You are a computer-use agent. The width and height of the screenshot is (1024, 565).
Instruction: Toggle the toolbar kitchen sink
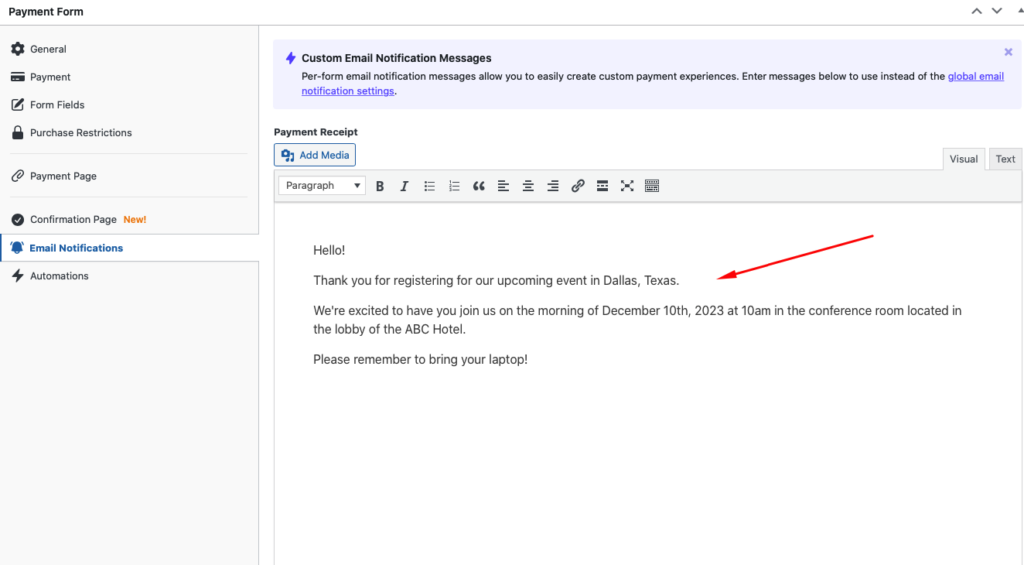652,186
